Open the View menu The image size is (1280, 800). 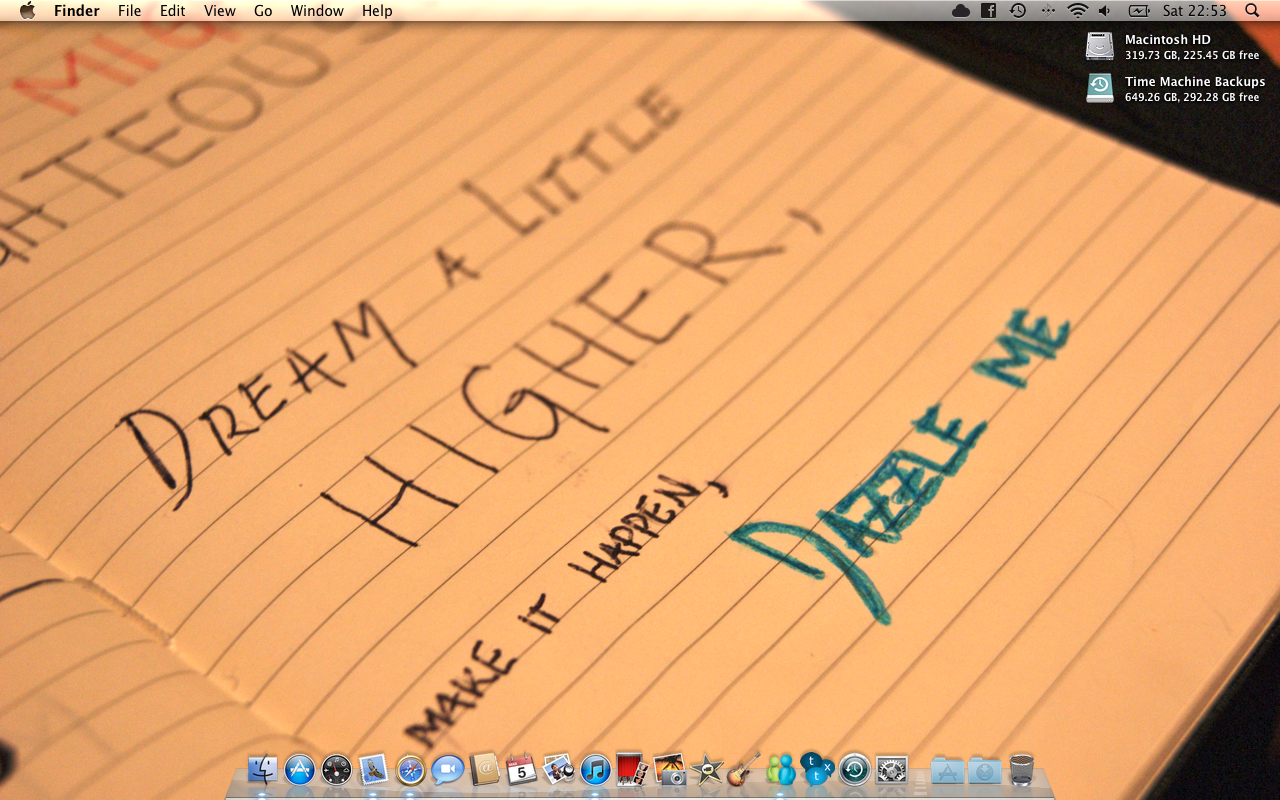220,11
